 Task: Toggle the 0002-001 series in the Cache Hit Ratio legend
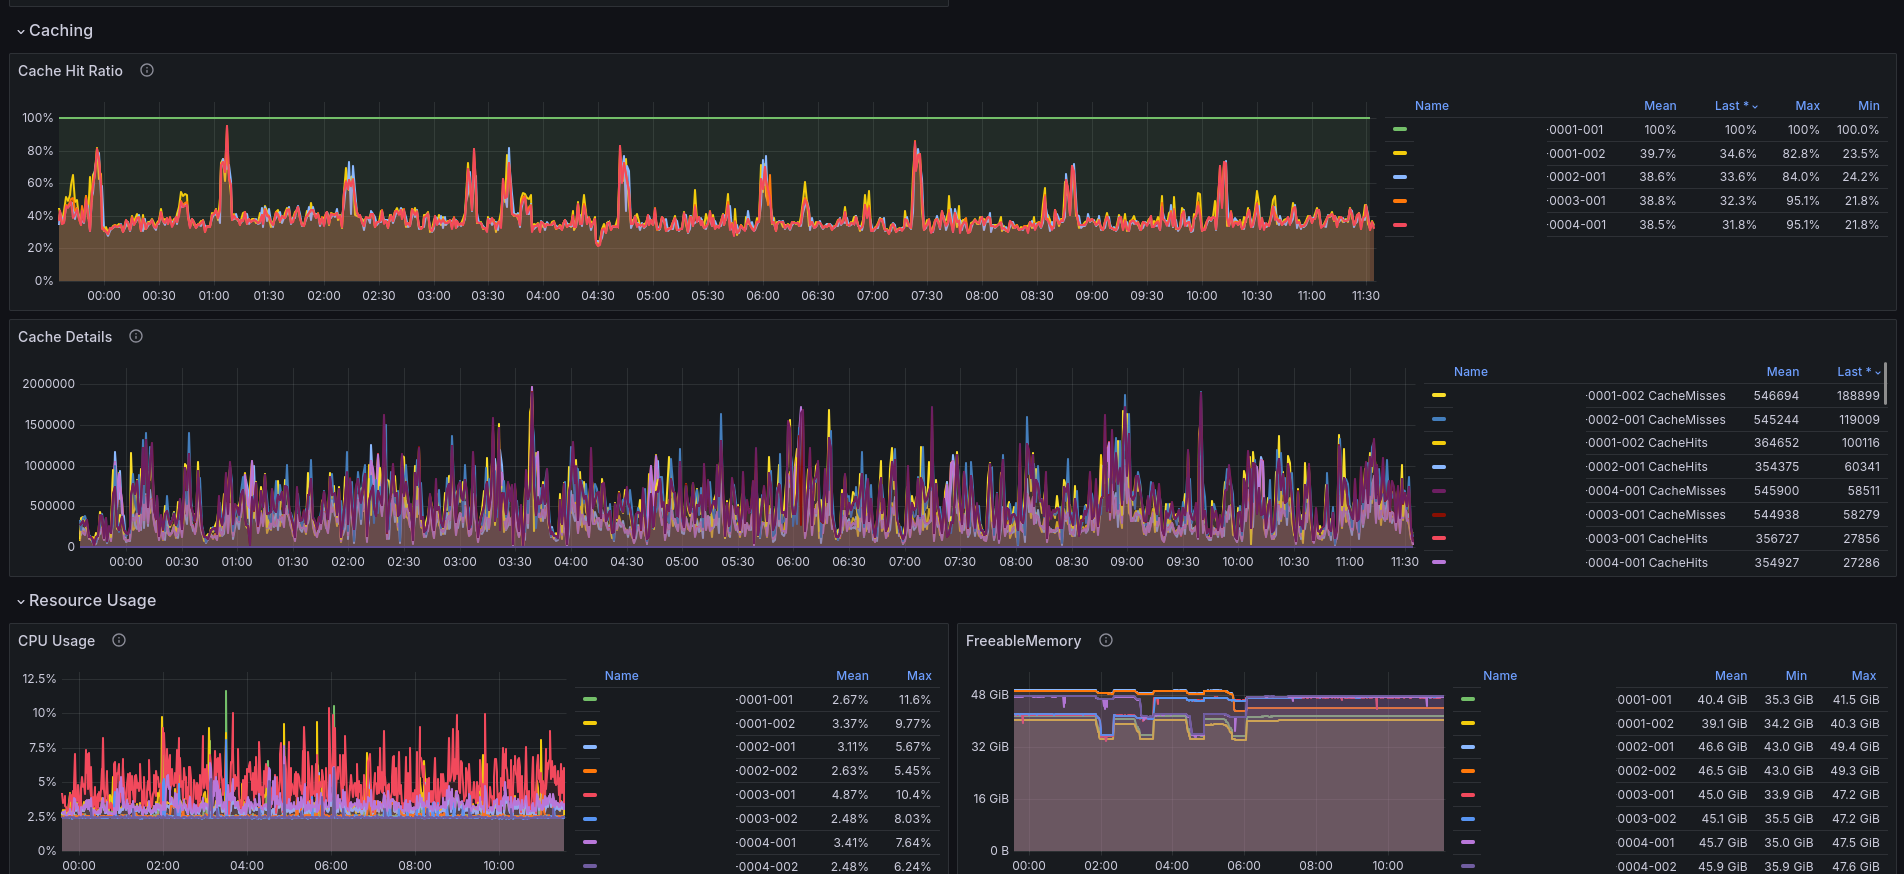point(1577,177)
